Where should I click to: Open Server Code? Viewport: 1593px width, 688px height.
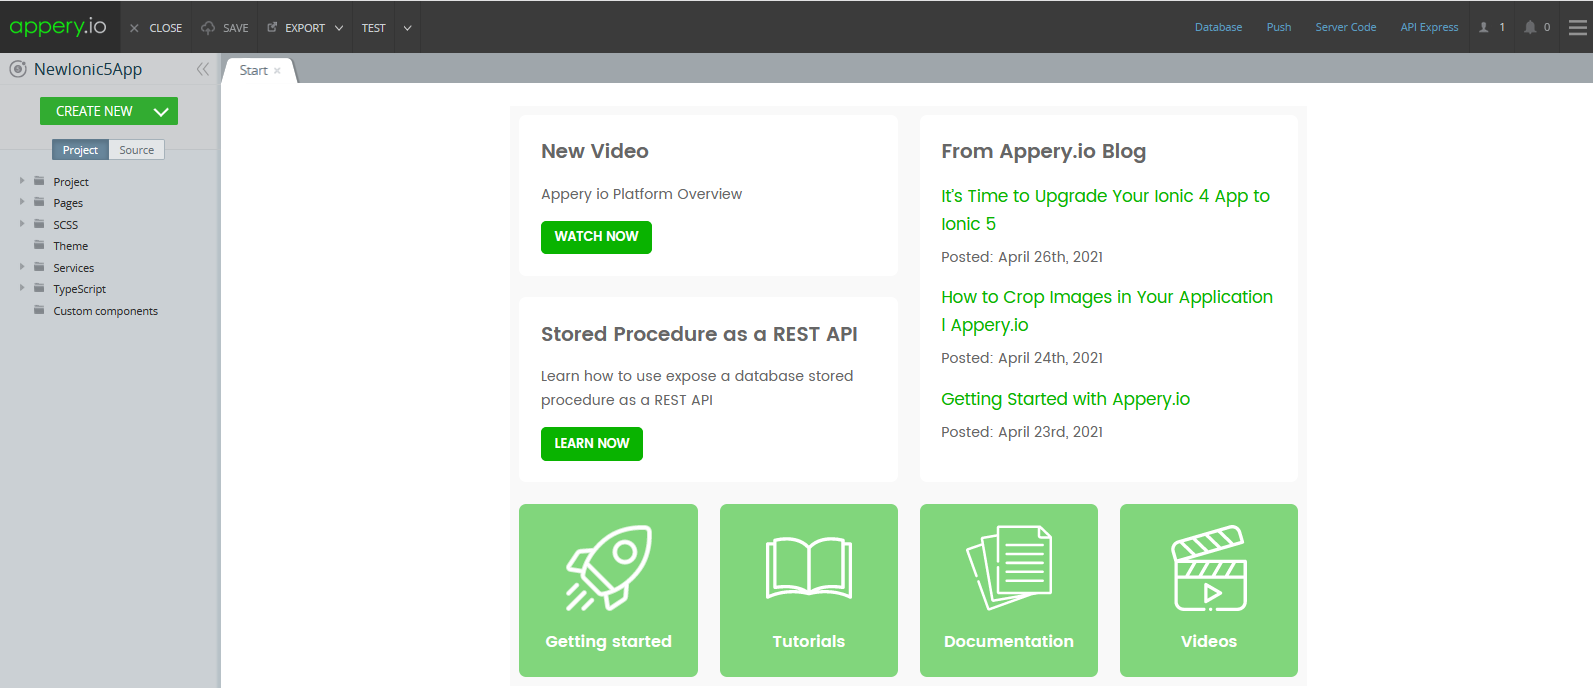point(1345,27)
